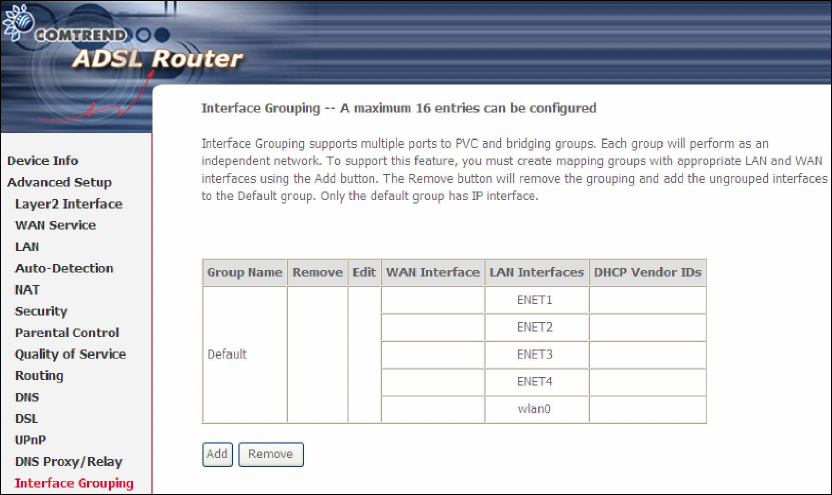Go to Parental Control

click(67, 333)
